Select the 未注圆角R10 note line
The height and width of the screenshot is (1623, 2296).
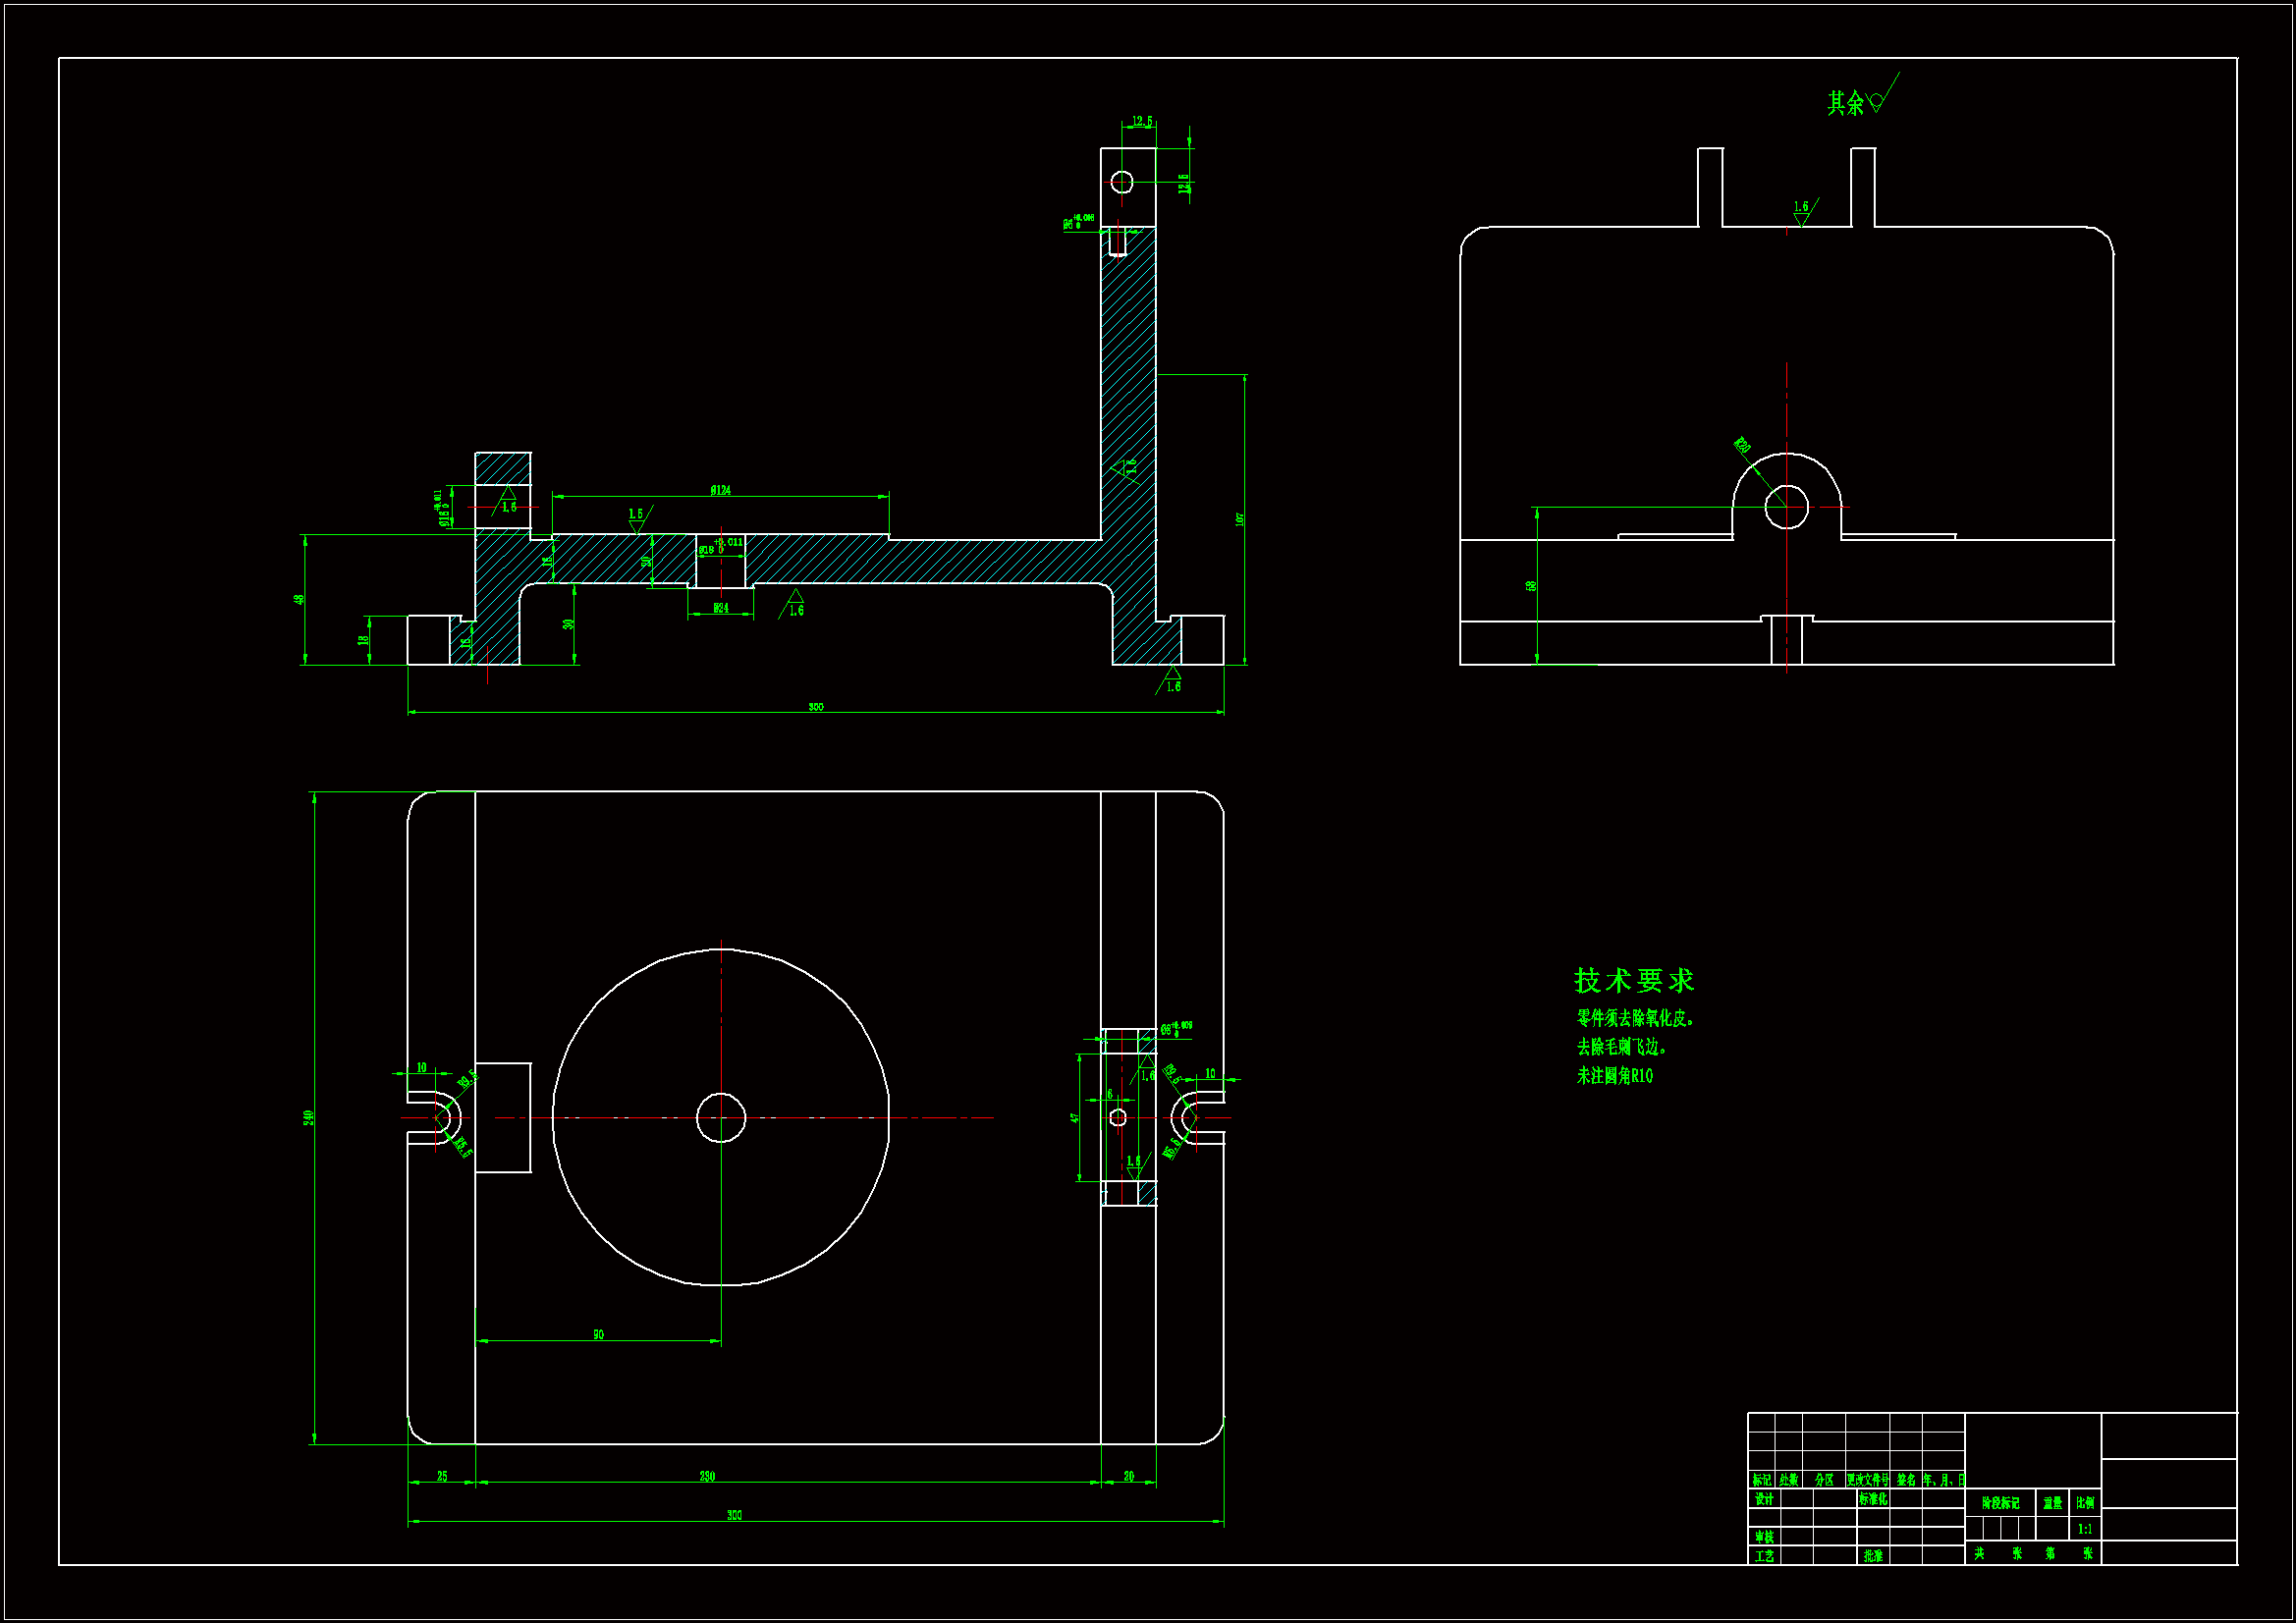pyautogui.click(x=1615, y=1076)
